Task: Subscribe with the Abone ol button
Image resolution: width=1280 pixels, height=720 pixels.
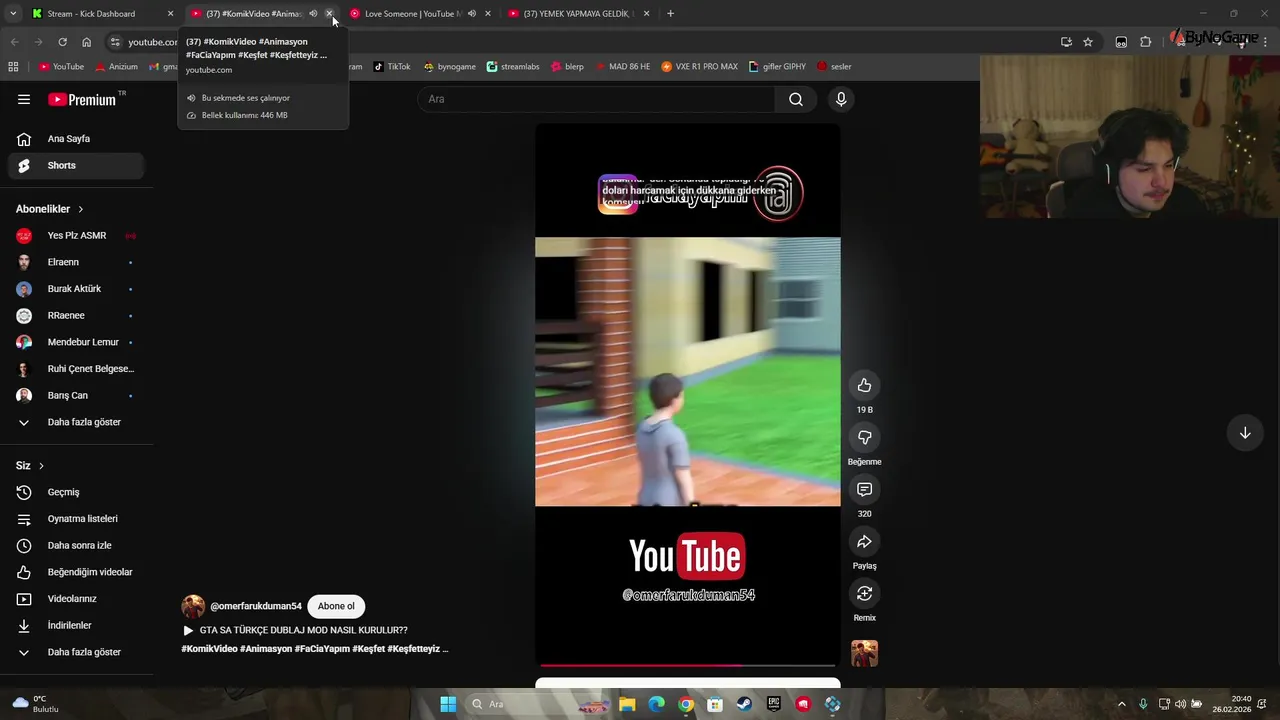Action: [x=336, y=606]
